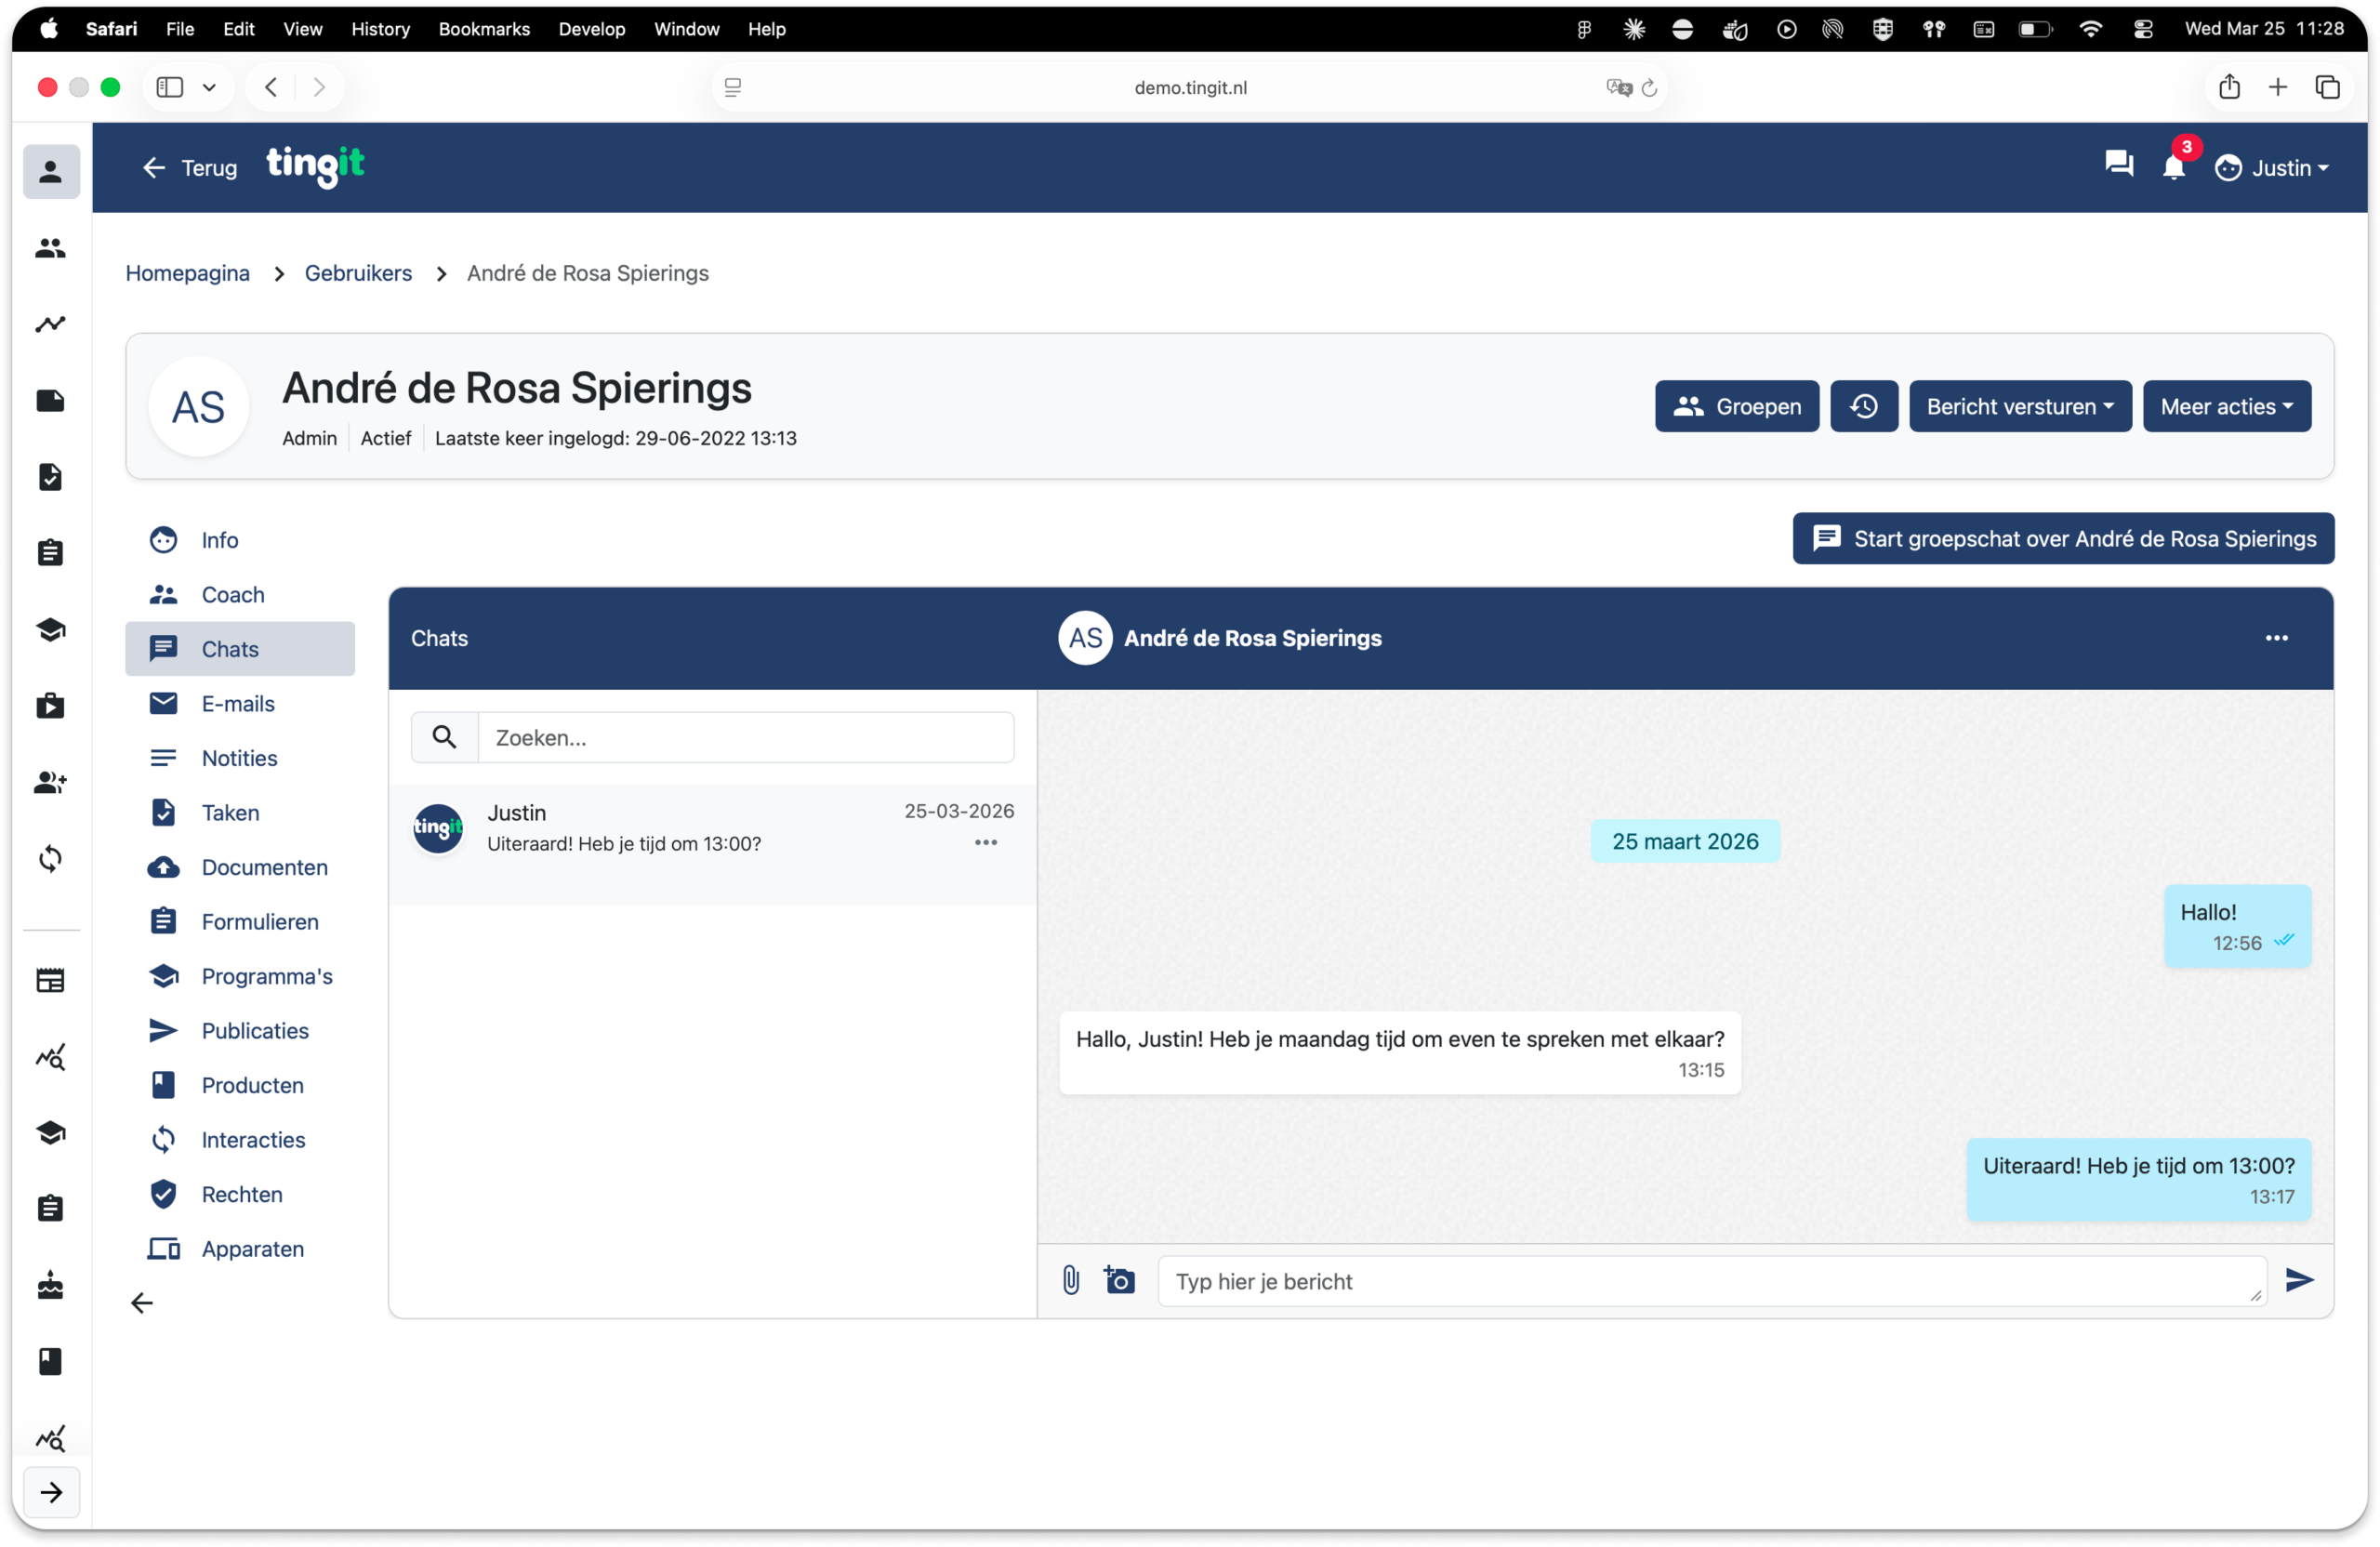
Task: Open the Publicaties section
Action: tap(240, 1031)
